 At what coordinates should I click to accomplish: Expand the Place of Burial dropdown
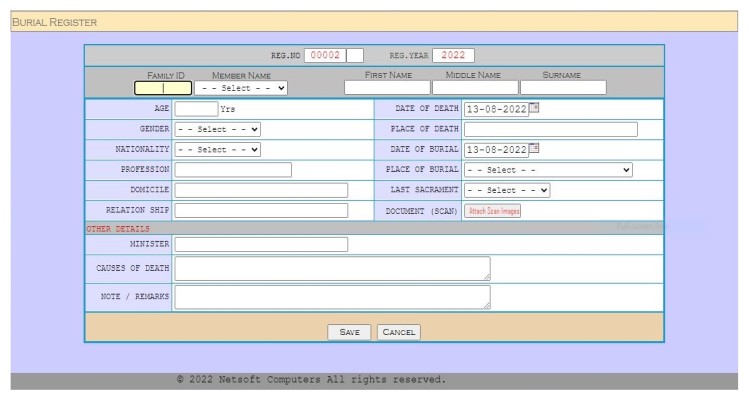tap(548, 170)
